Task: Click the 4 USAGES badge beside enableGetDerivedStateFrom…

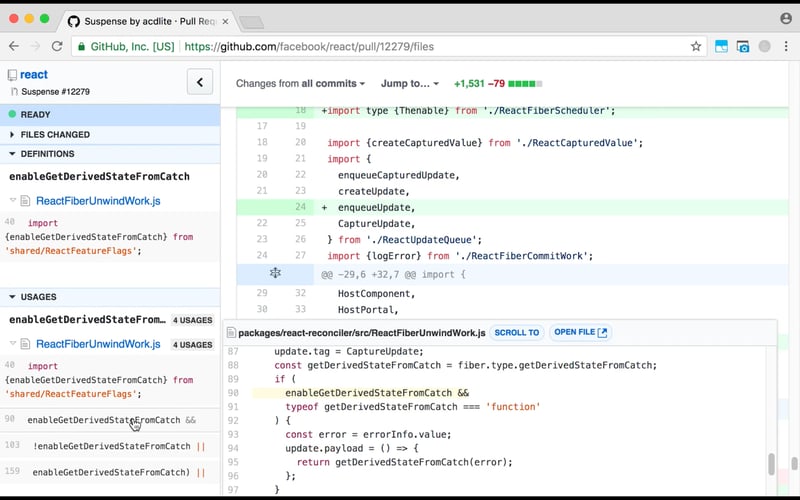Action: [x=192, y=320]
